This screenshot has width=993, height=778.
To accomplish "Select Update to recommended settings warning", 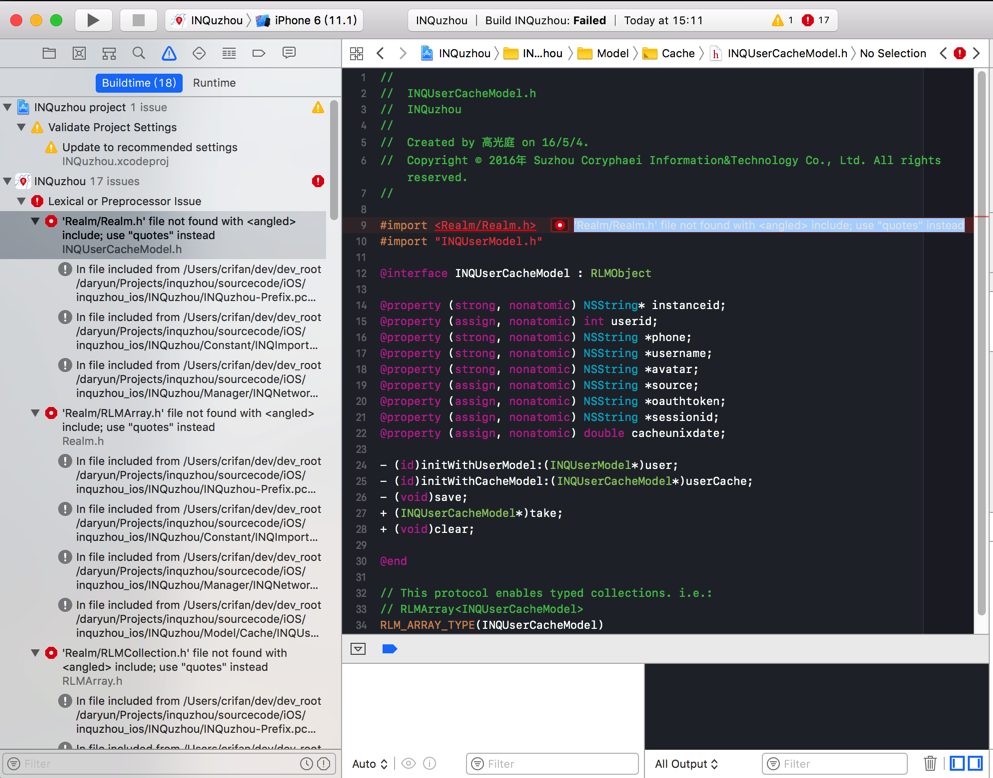I will tap(149, 154).
